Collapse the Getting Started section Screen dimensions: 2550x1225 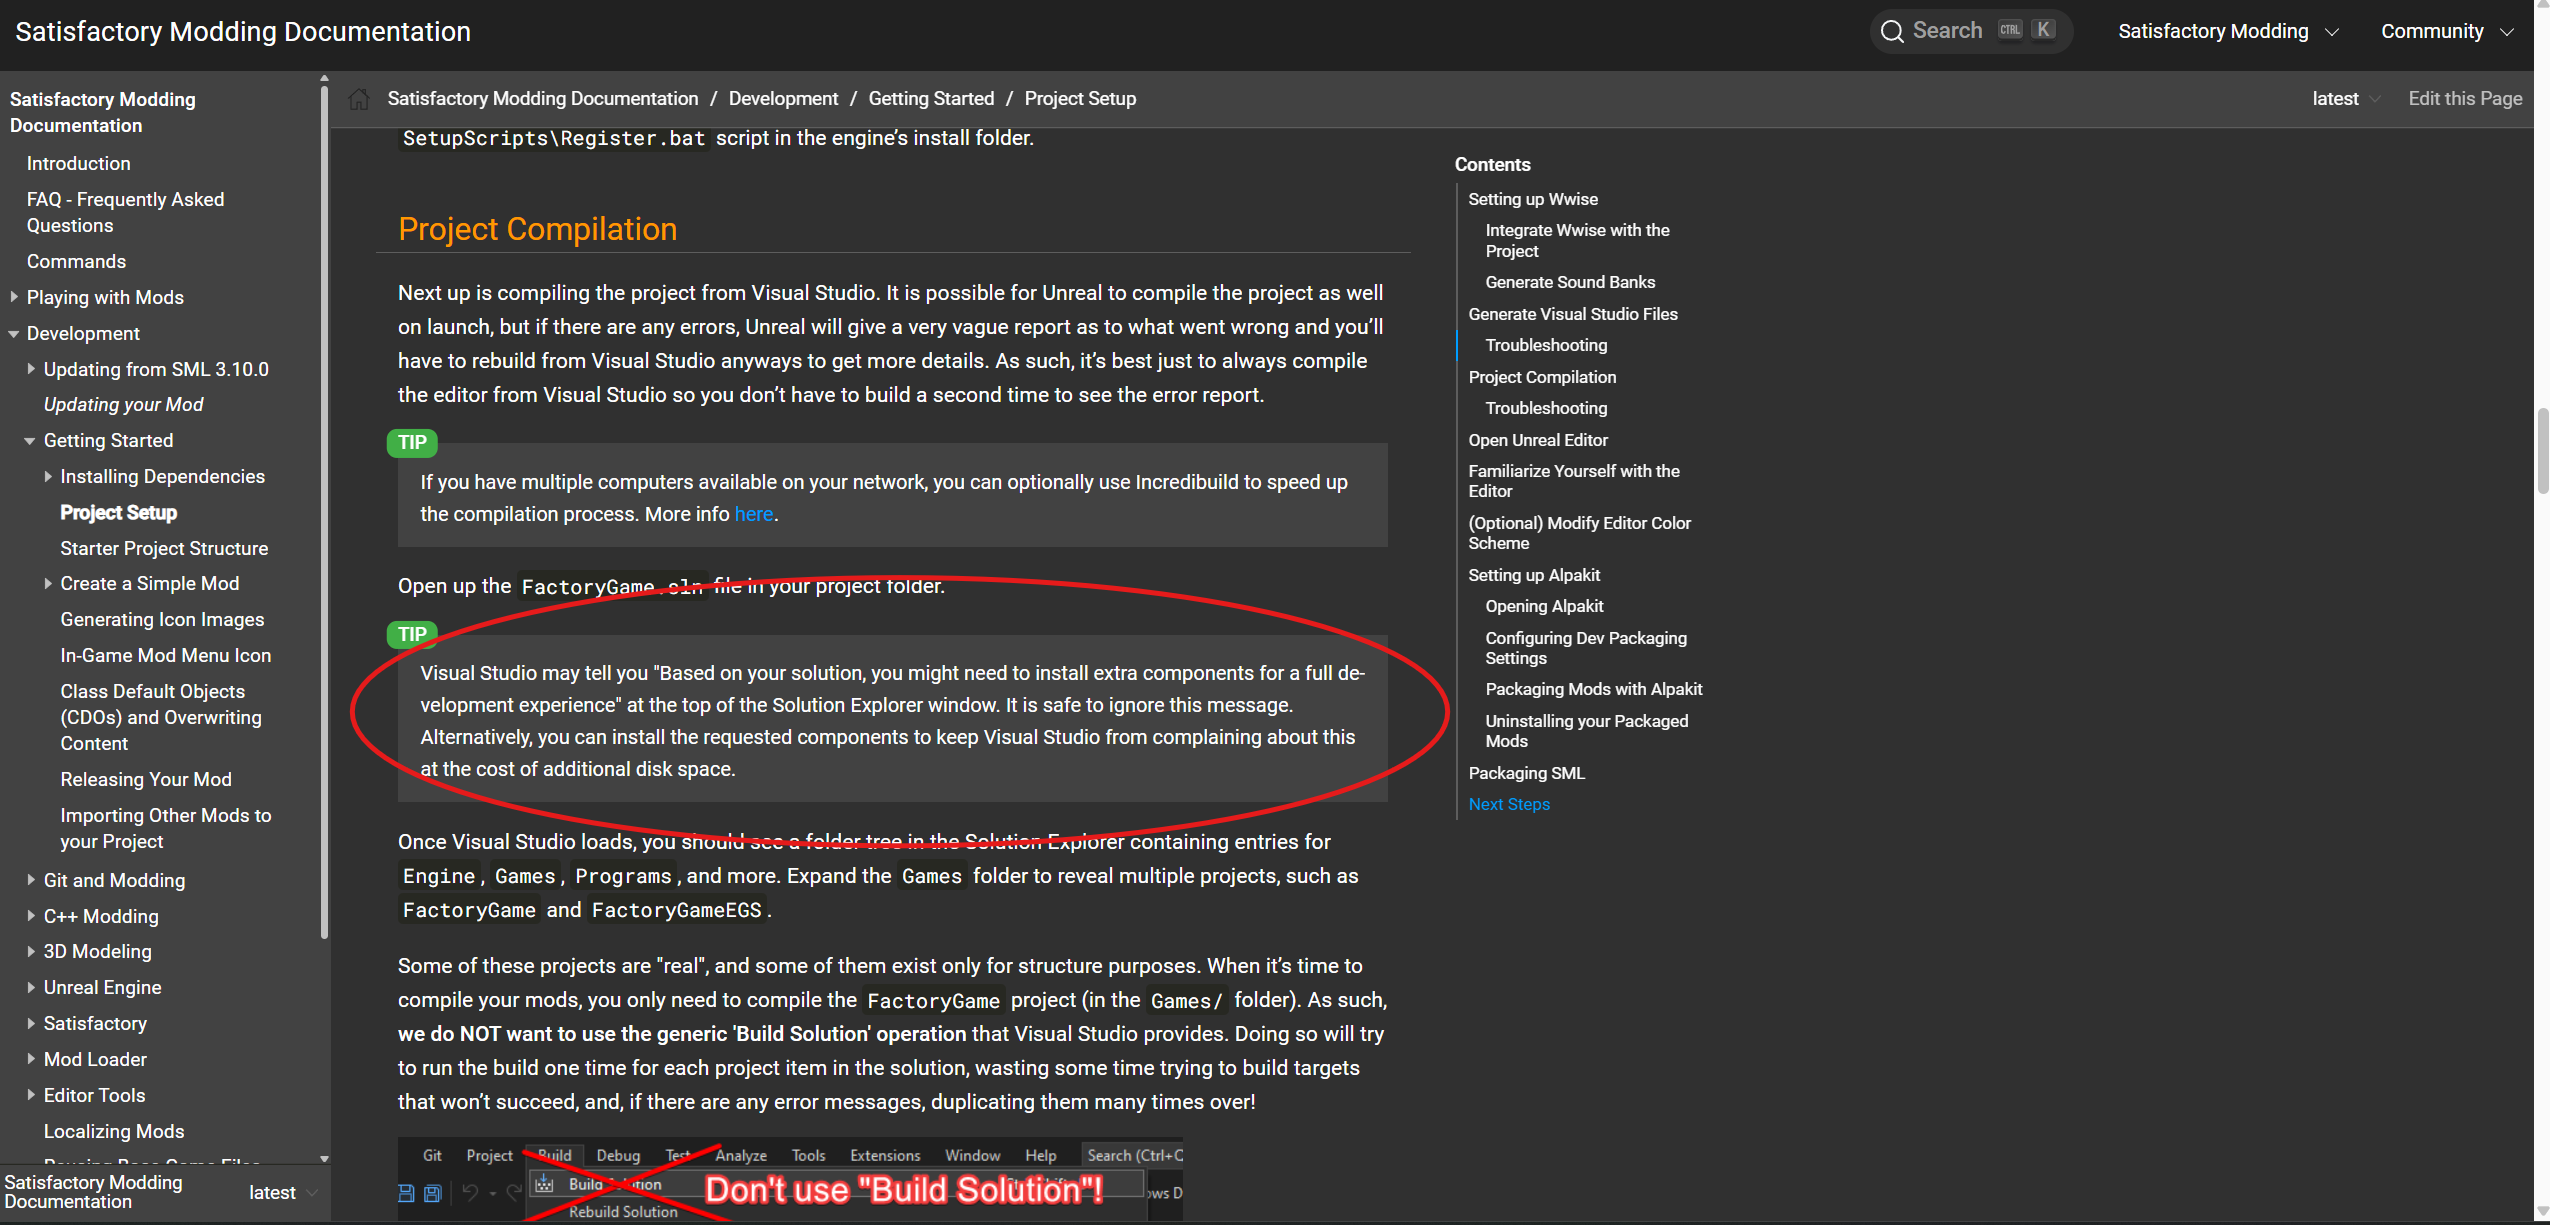(31, 440)
